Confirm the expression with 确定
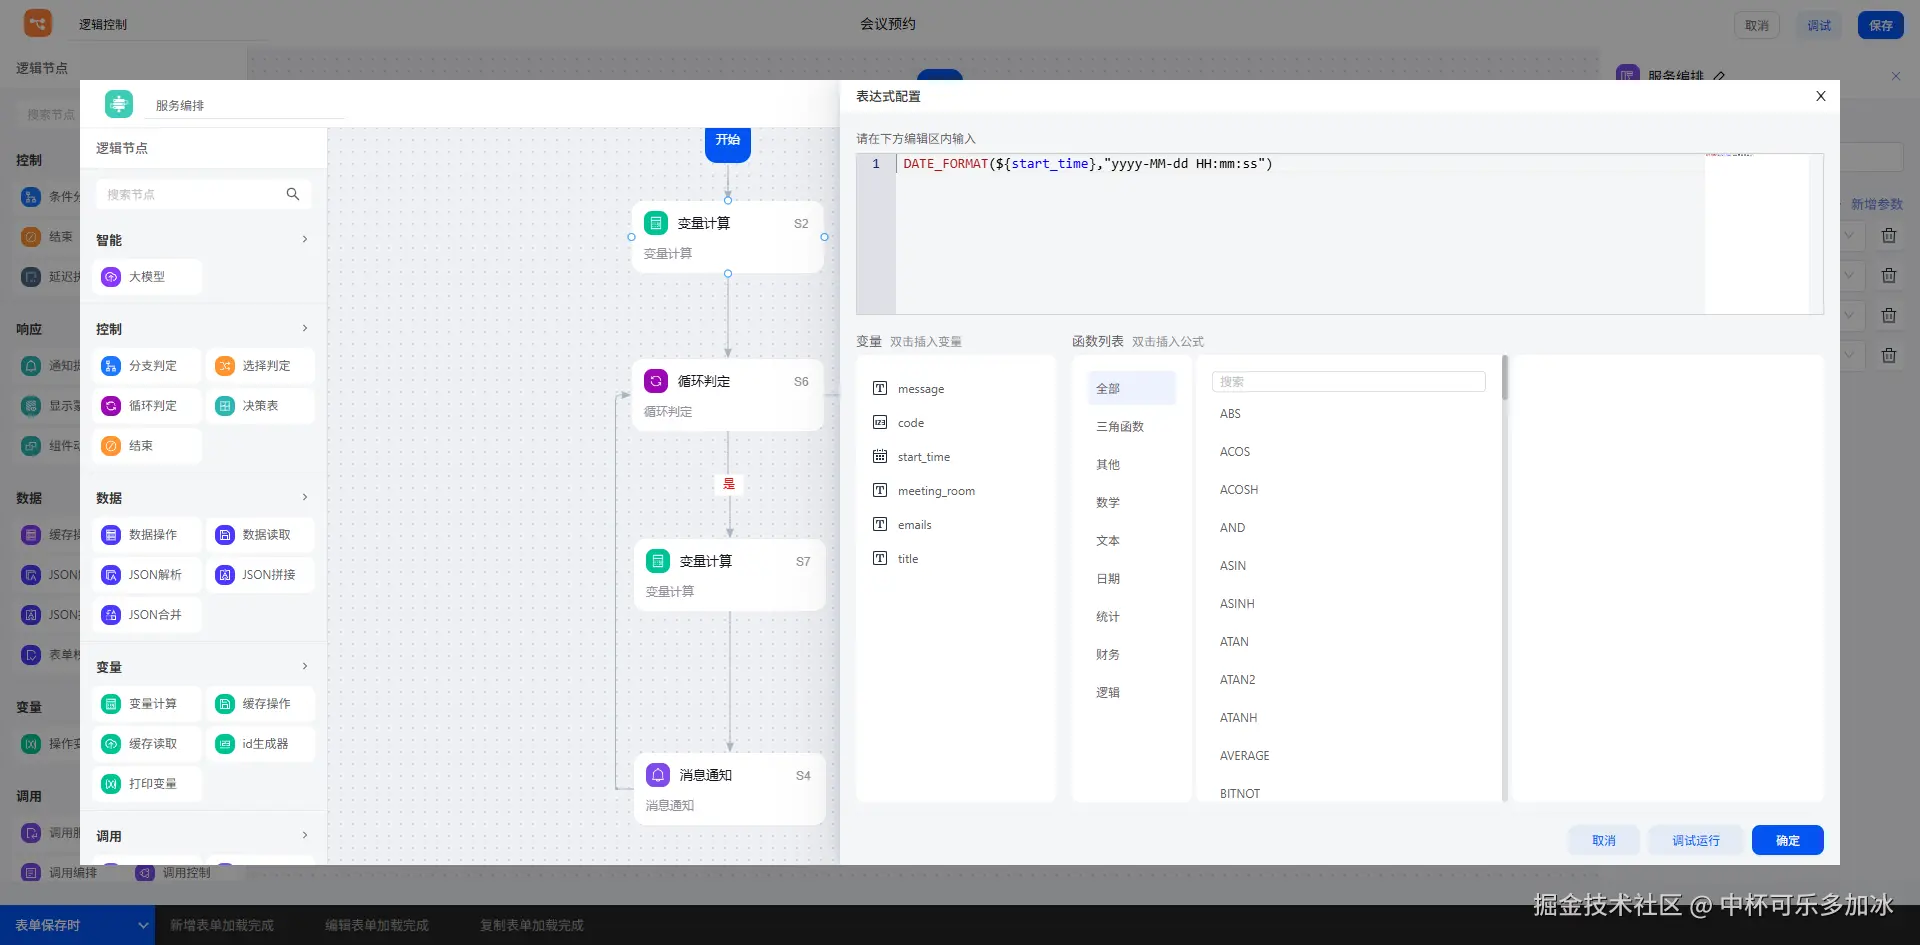Image resolution: width=1920 pixels, height=945 pixels. [1788, 841]
